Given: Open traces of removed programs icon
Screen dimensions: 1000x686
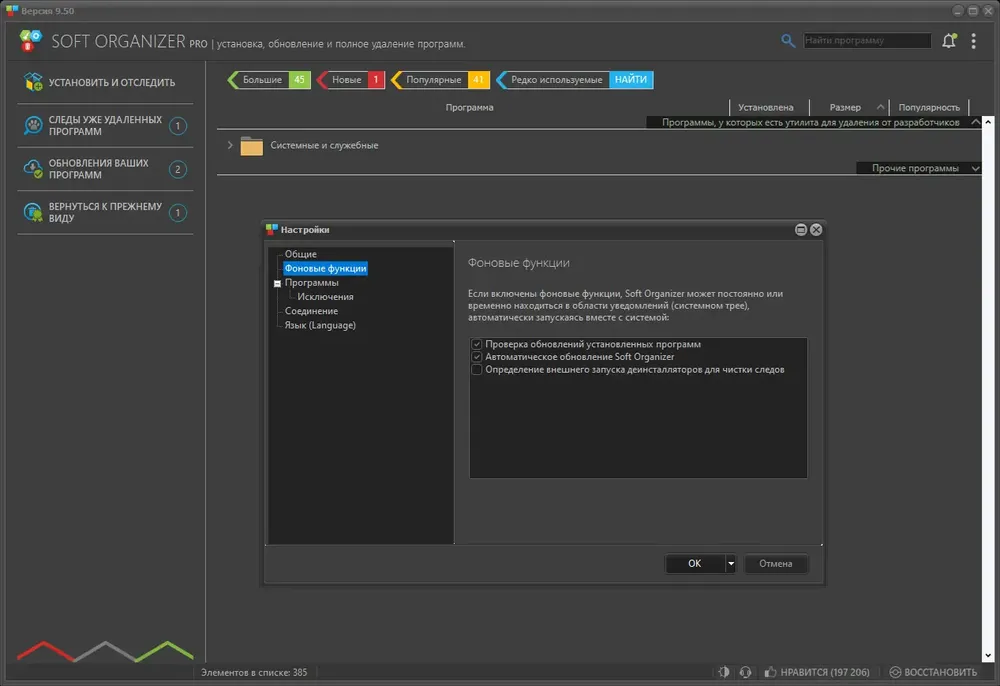Looking at the screenshot, I should [x=33, y=126].
